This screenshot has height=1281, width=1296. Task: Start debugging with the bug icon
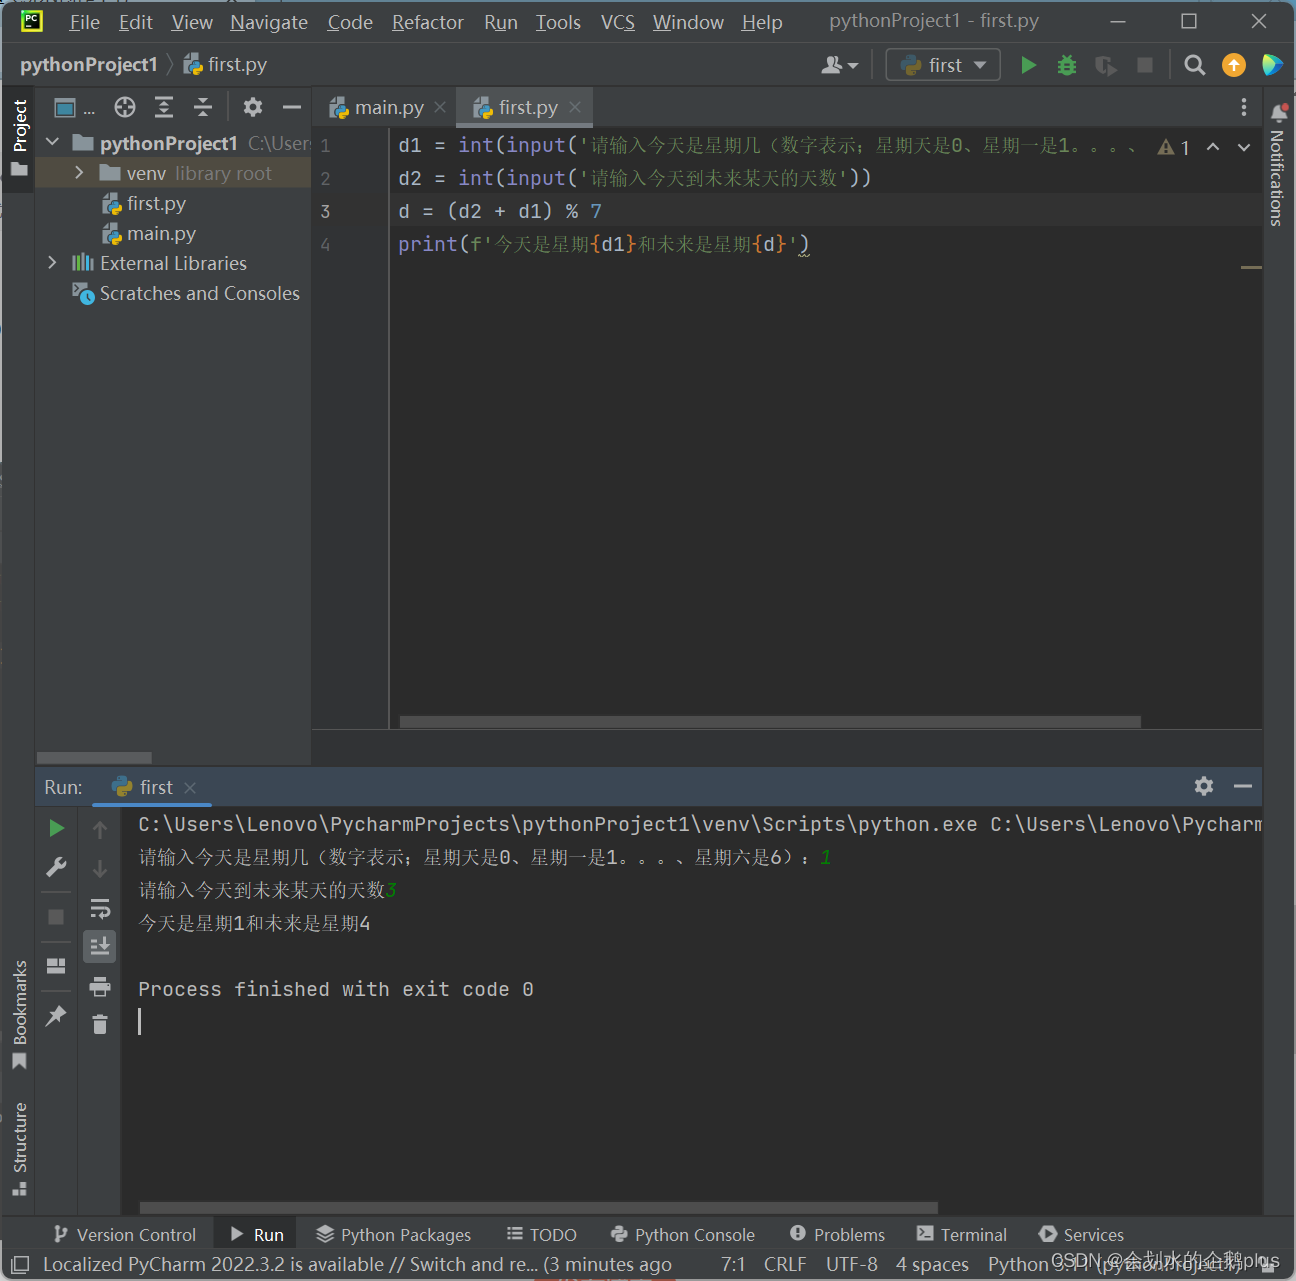pos(1066,64)
